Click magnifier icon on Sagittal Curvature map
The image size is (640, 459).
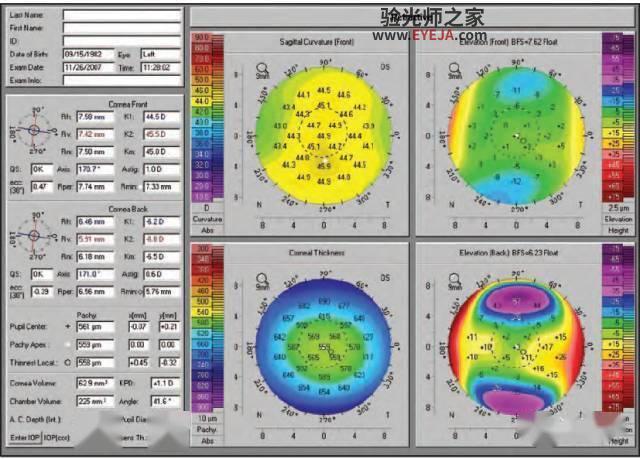262,69
